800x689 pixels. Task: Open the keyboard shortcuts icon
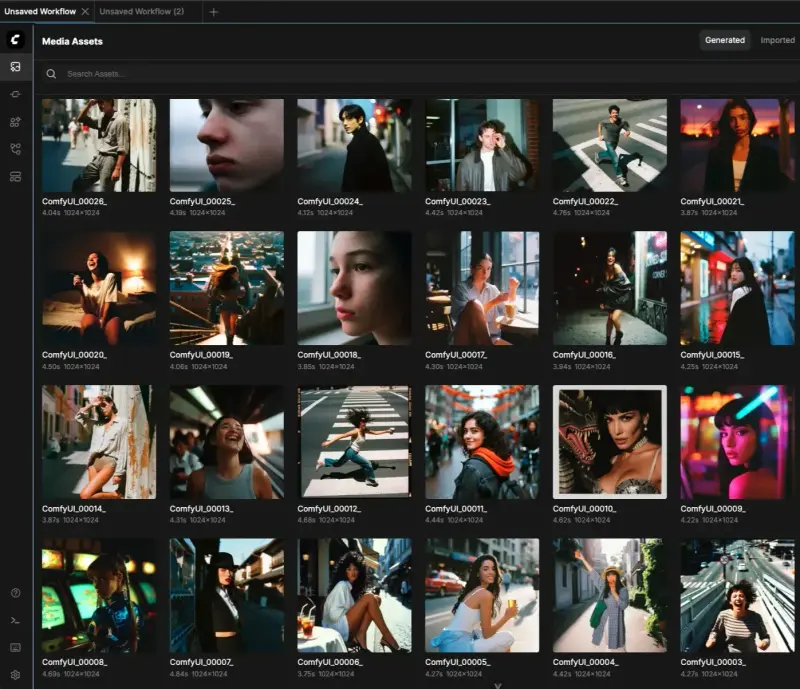click(x=15, y=647)
